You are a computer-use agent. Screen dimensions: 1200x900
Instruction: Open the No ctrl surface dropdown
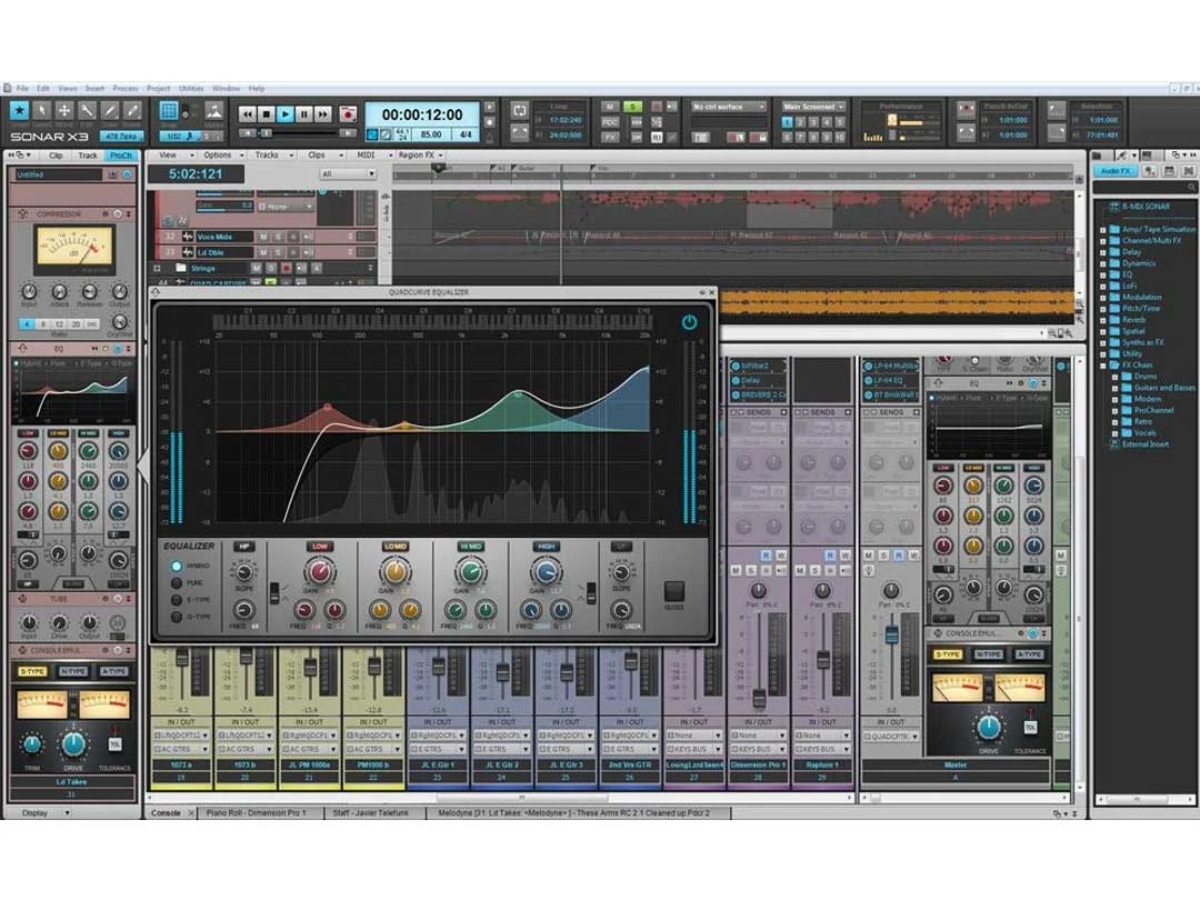click(x=729, y=106)
